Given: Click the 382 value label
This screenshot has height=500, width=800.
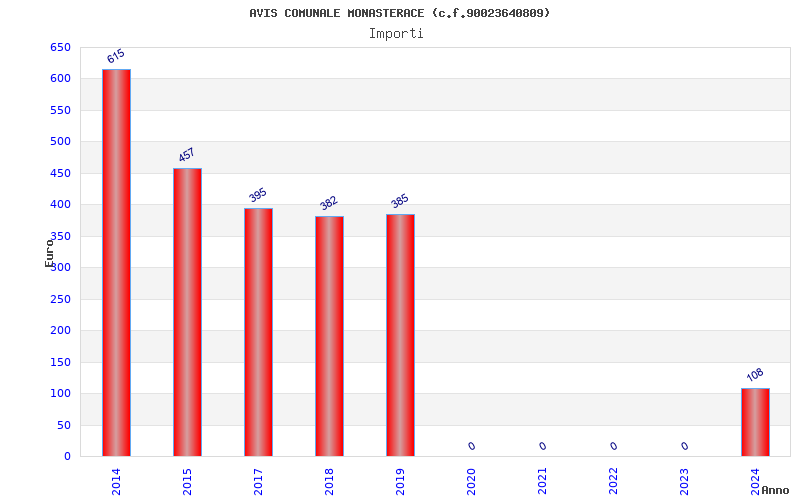Looking at the screenshot, I should pyautogui.click(x=329, y=203).
